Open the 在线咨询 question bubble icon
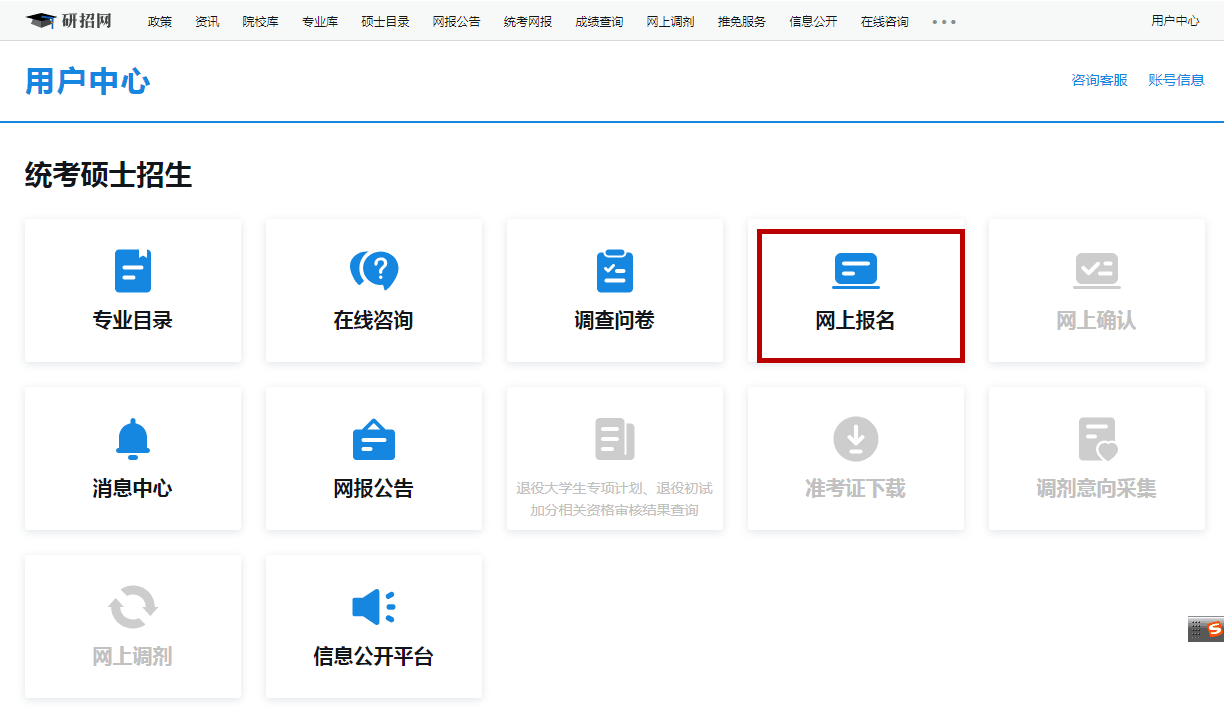This screenshot has width=1224, height=725. pyautogui.click(x=374, y=270)
